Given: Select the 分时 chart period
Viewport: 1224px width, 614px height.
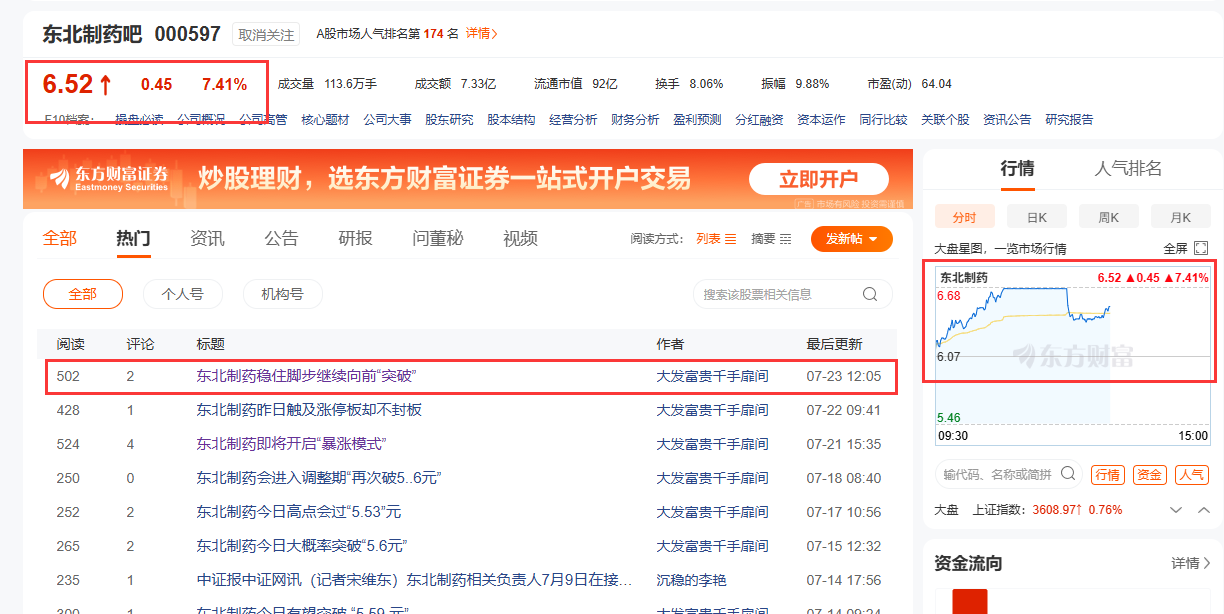Looking at the screenshot, I should tap(964, 216).
